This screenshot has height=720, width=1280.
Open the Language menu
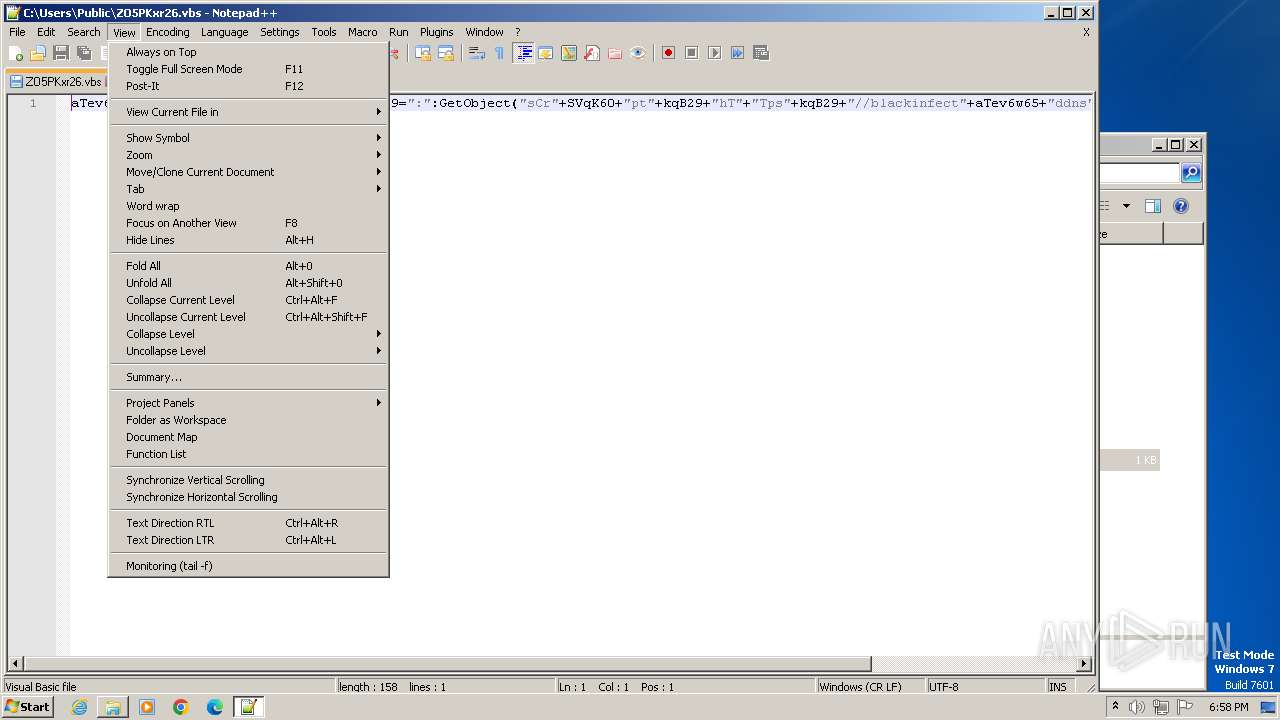click(x=224, y=32)
